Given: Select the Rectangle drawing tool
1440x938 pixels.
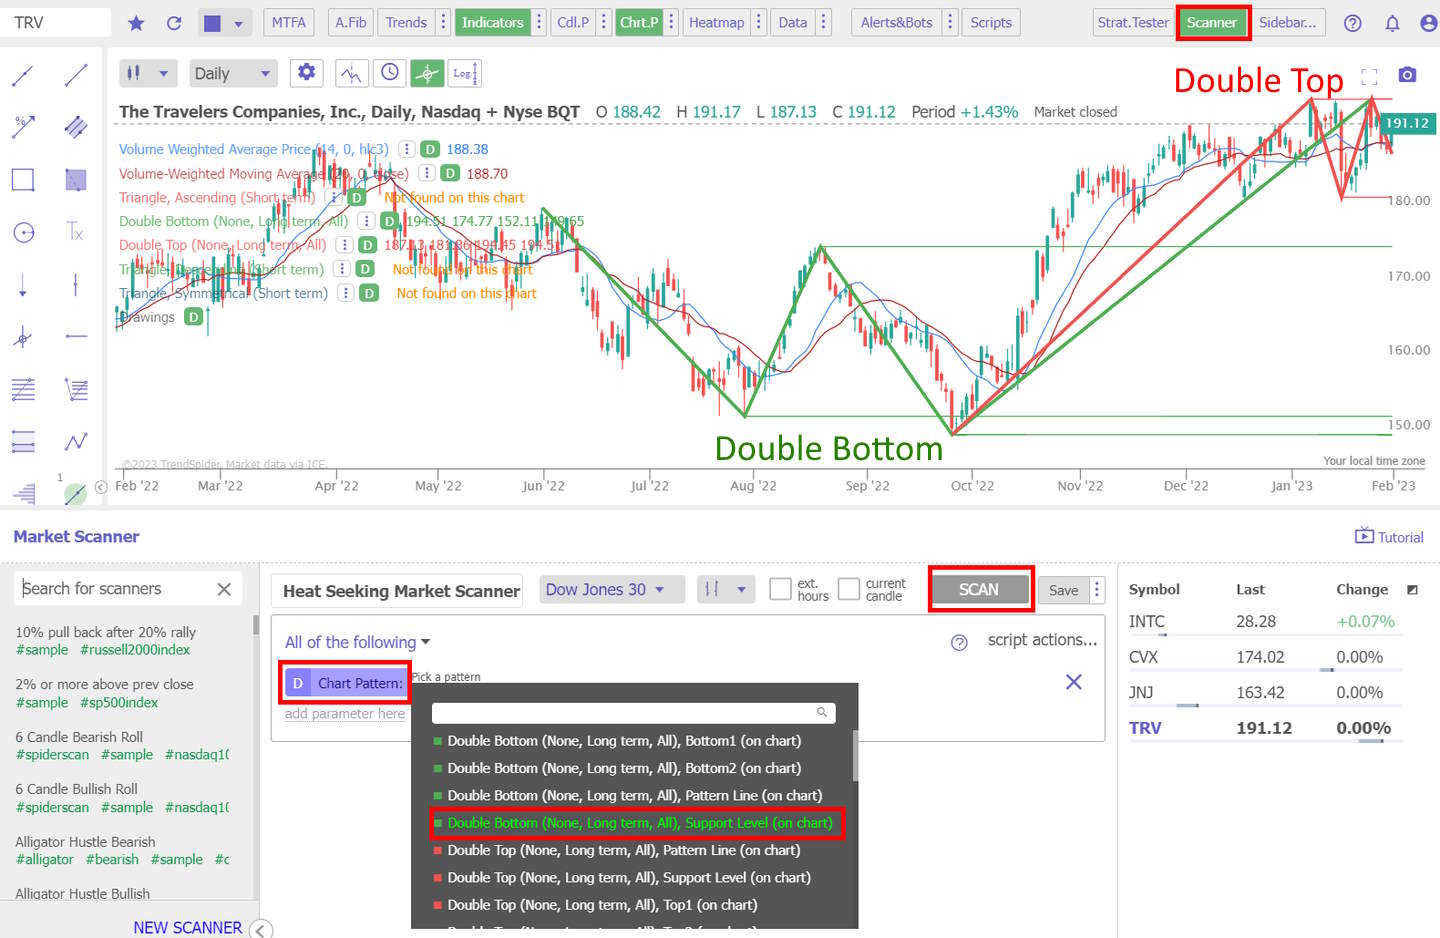Looking at the screenshot, I should pos(22,179).
